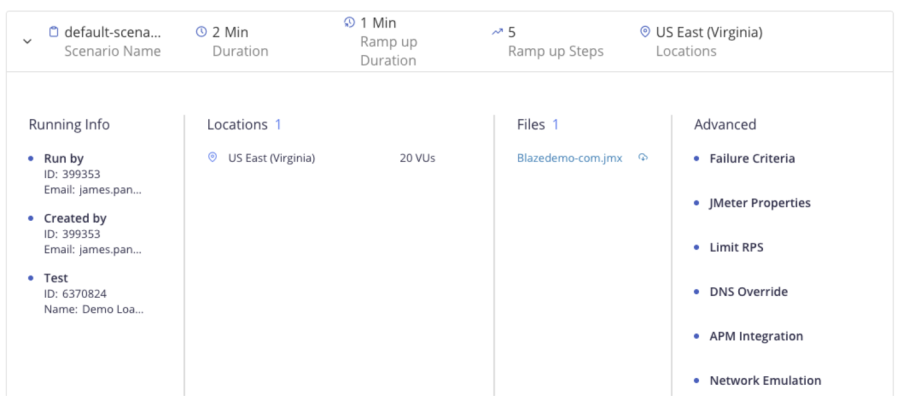Collapse the scenario row chevron
Viewport: 900px width, 410px height.
pyautogui.click(x=26, y=41)
